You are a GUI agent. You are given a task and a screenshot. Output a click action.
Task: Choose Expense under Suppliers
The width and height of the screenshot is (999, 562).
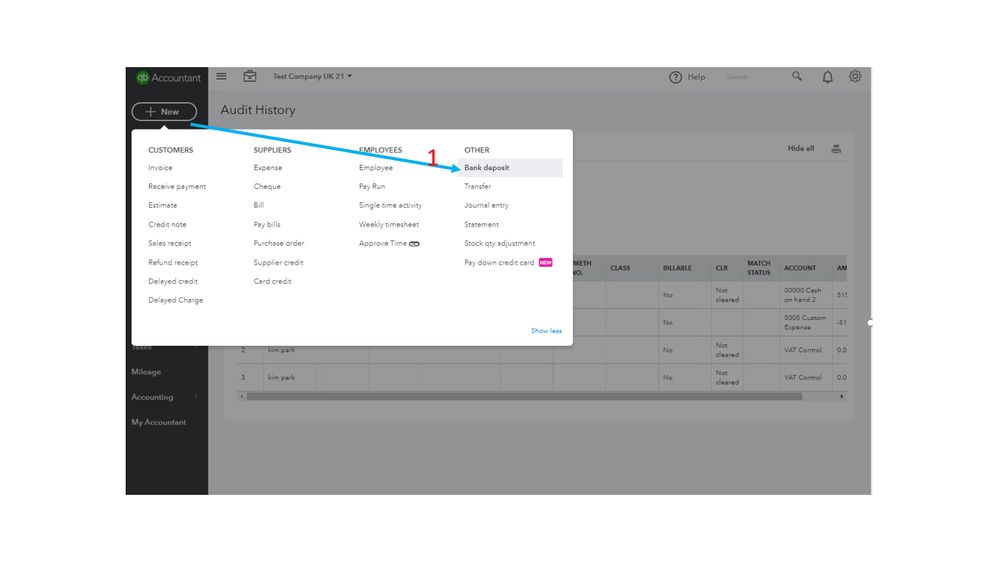(x=268, y=168)
